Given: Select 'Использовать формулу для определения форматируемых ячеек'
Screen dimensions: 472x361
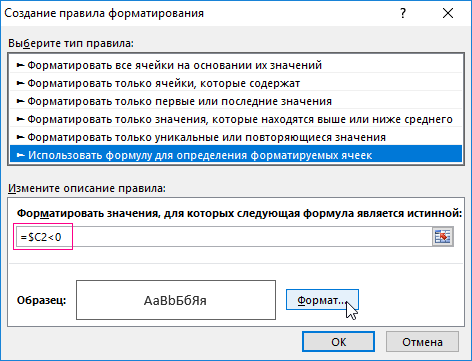Looking at the screenshot, I should point(236,155).
